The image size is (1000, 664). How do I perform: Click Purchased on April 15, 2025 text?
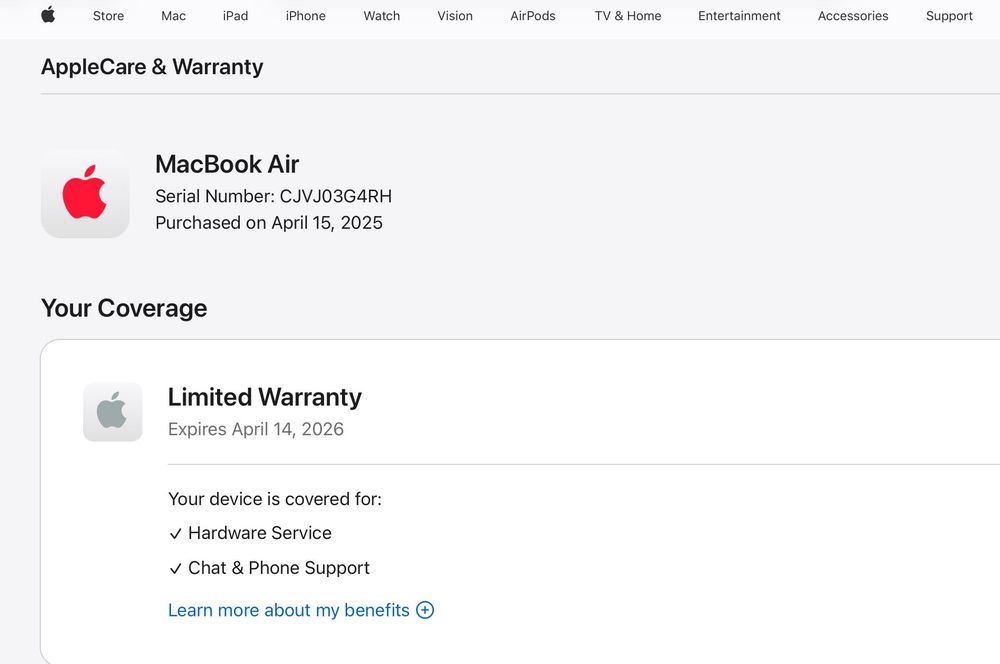coord(268,223)
